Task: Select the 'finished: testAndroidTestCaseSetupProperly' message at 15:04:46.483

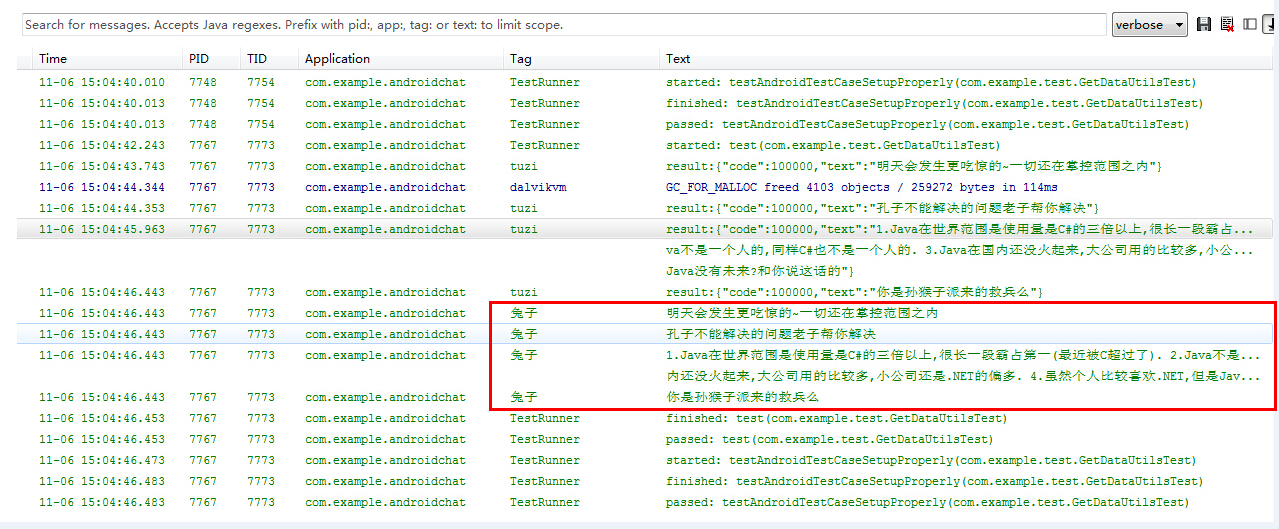Action: pos(934,482)
